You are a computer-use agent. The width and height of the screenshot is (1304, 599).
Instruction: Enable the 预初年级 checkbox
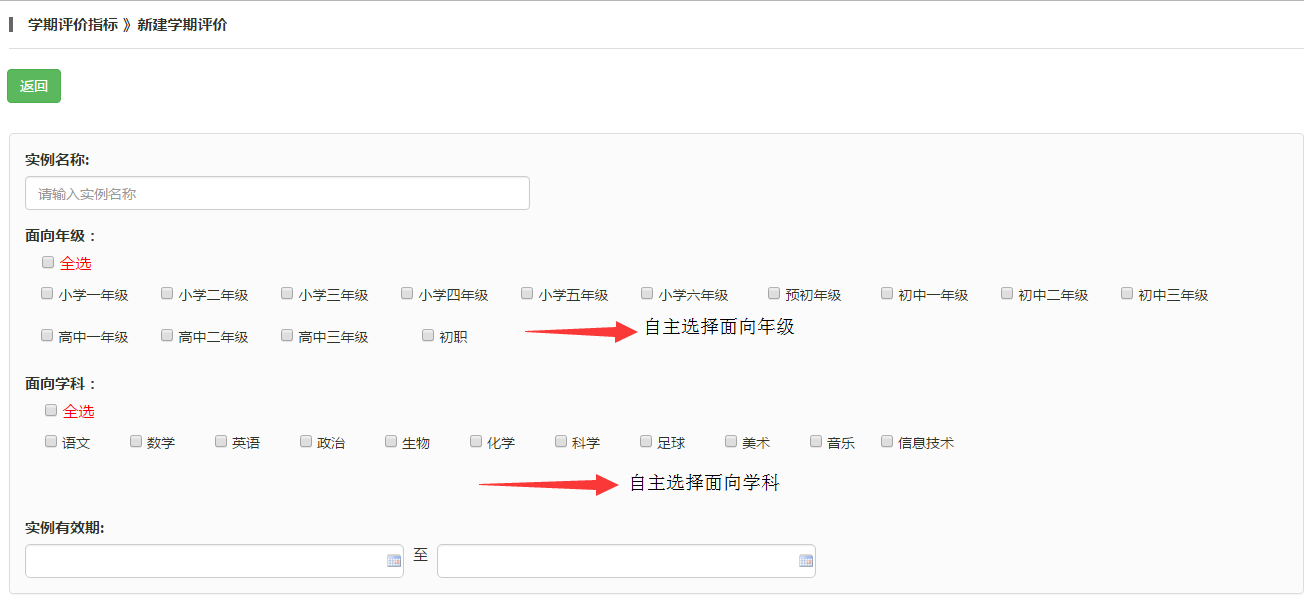[x=774, y=294]
